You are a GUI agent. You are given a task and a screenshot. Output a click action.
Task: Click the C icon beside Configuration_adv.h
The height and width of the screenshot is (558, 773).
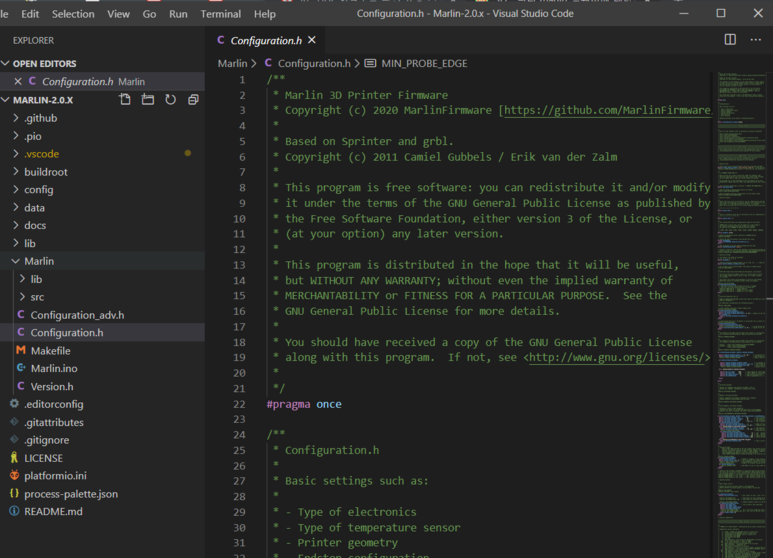[x=21, y=314]
